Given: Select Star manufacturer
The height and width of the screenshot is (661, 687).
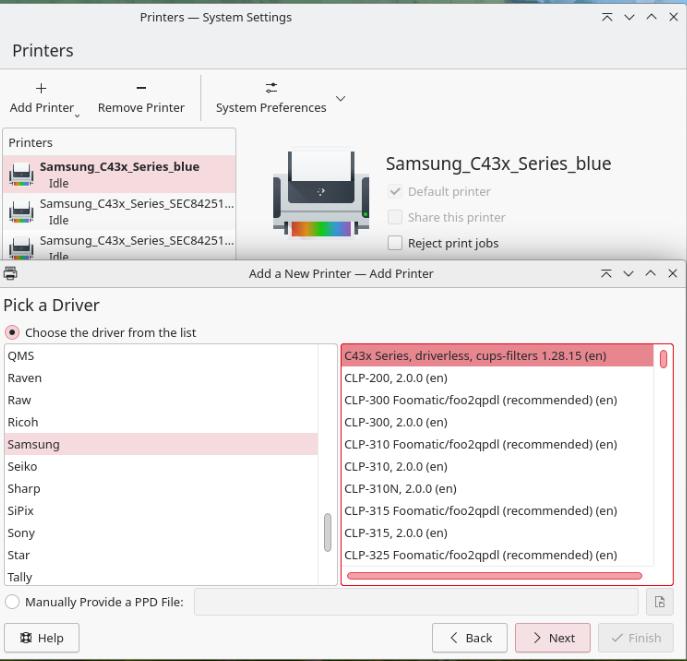Looking at the screenshot, I should click(x=161, y=555).
